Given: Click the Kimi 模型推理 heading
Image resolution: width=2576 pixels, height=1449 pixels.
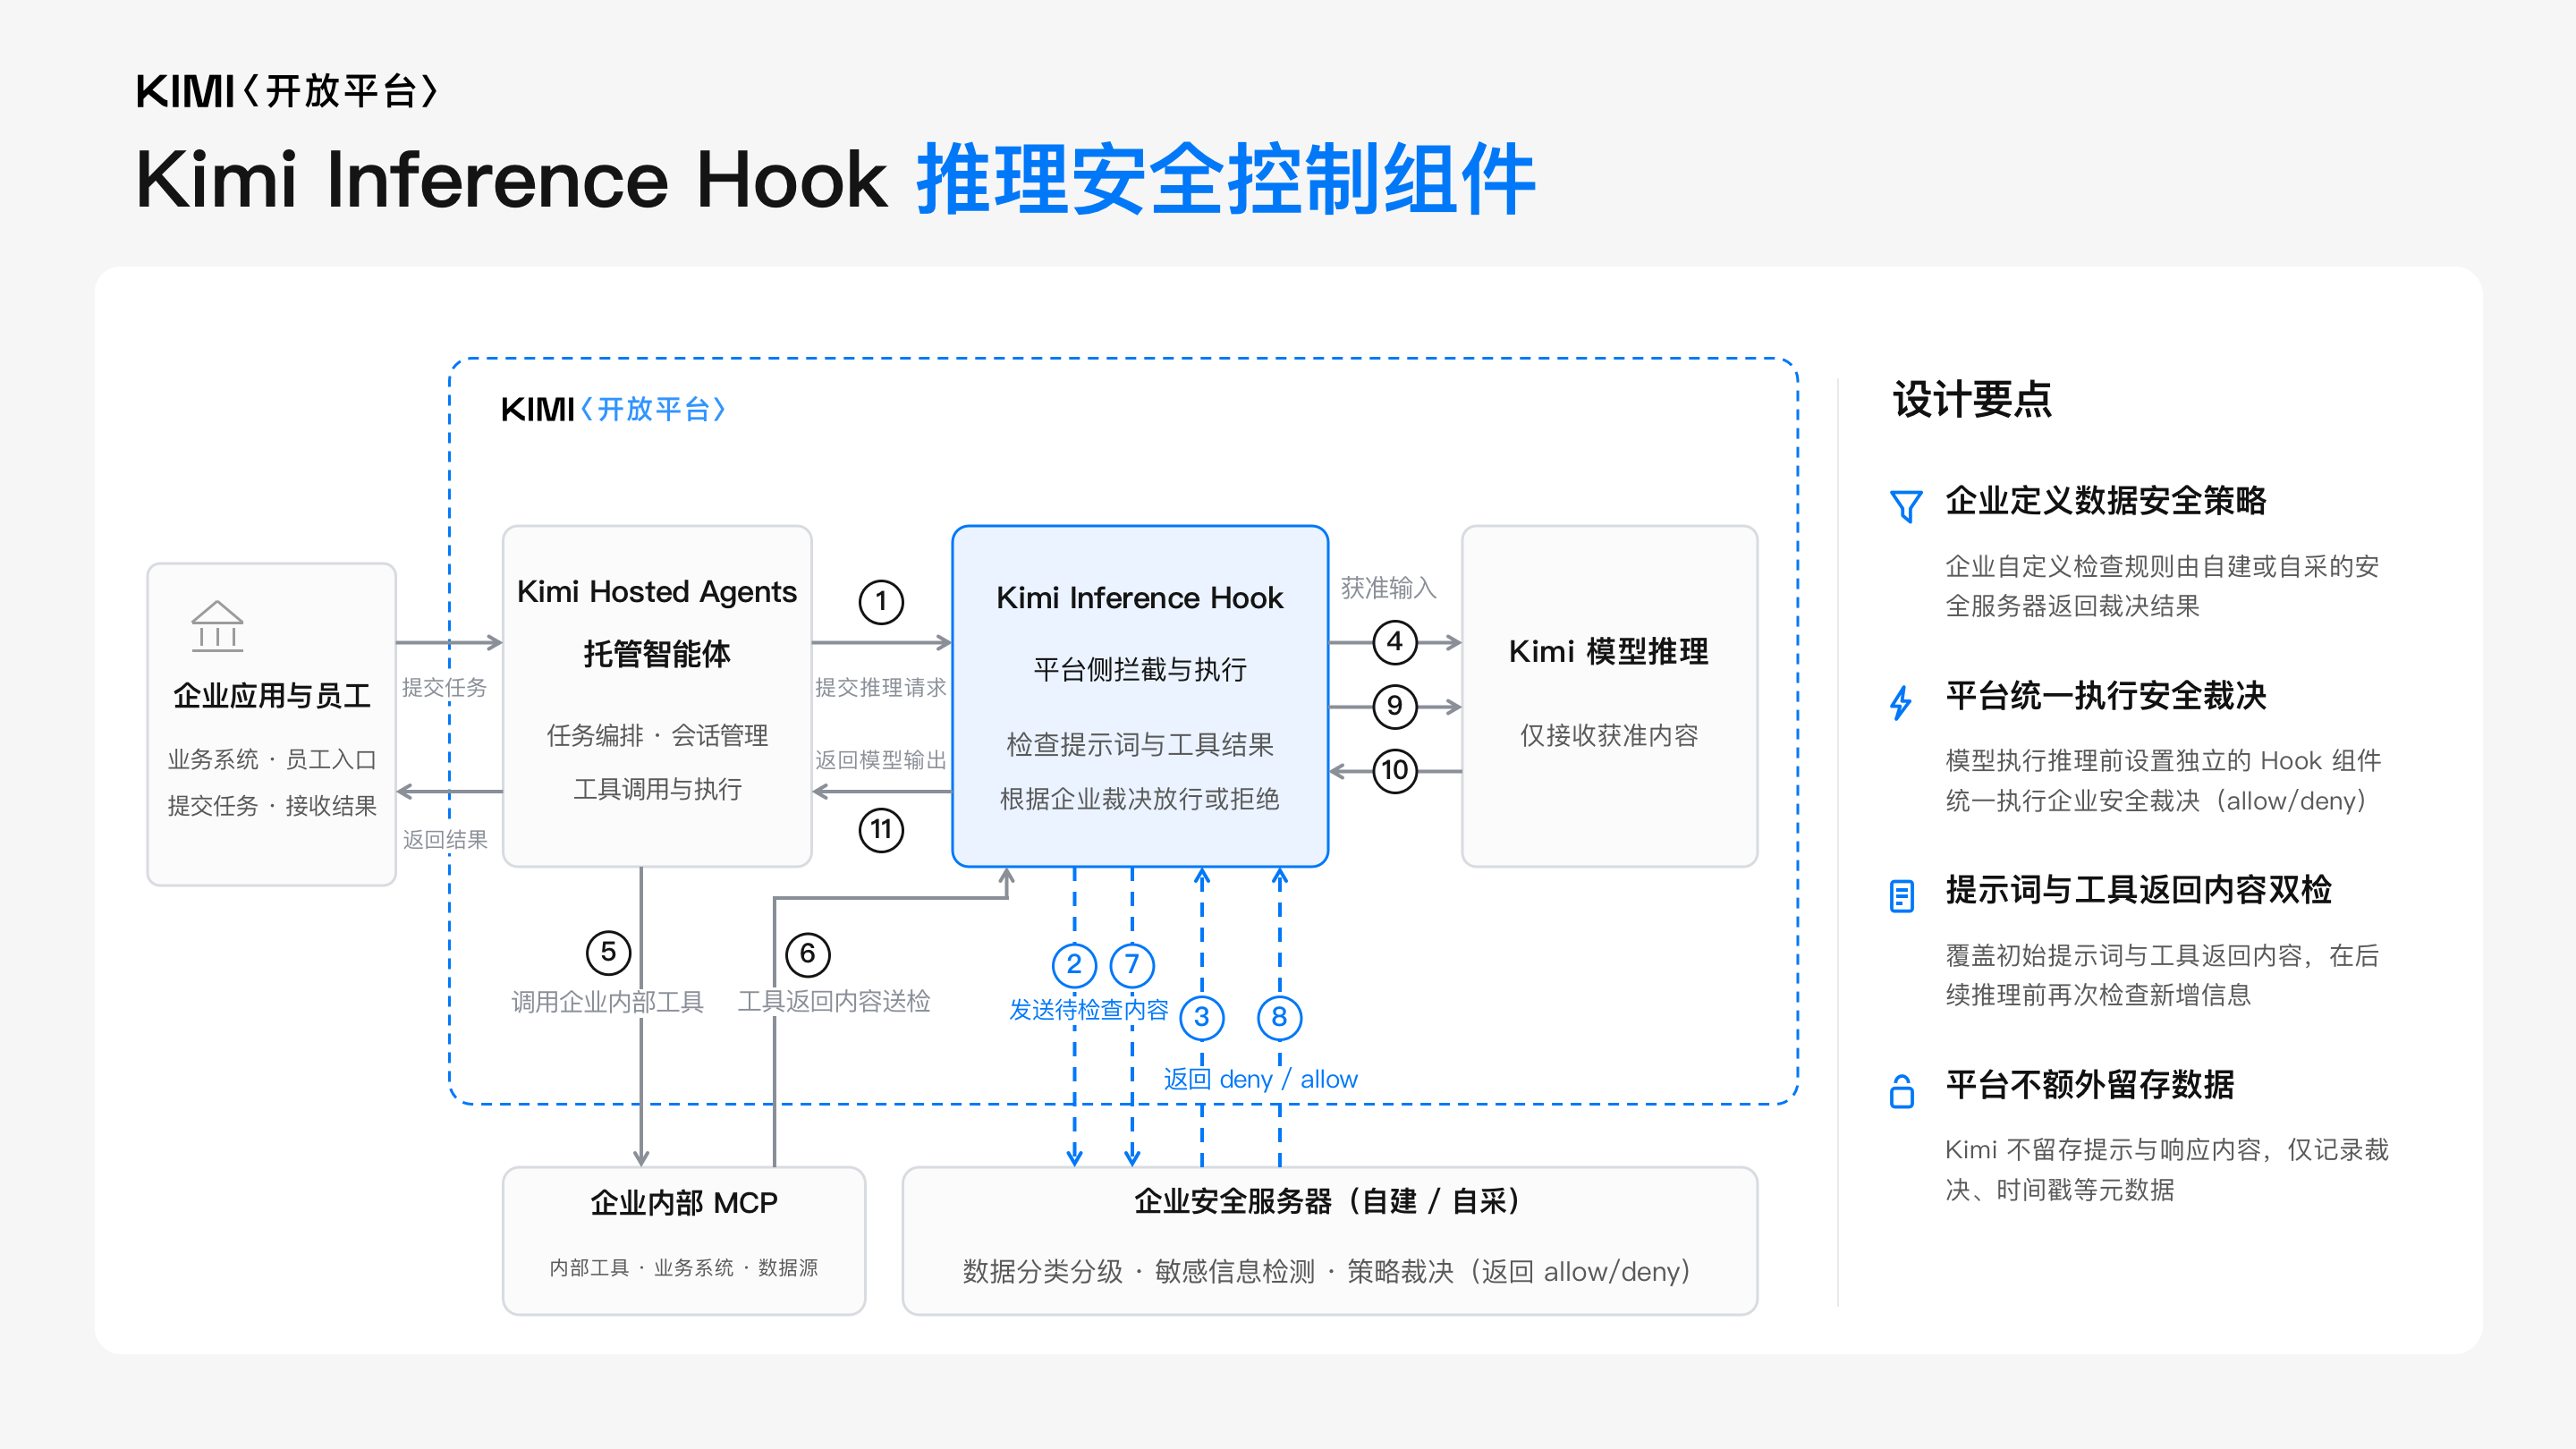Looking at the screenshot, I should click(x=1608, y=651).
